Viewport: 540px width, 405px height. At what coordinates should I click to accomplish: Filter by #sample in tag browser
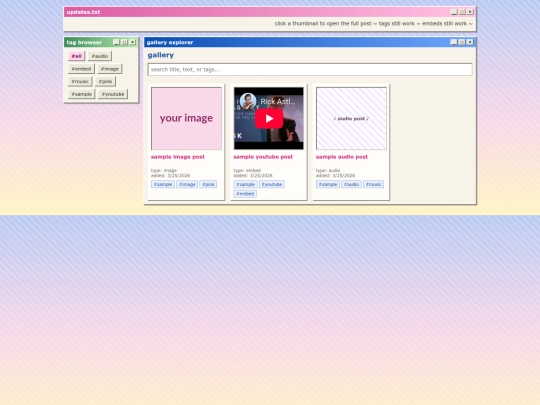(x=82, y=94)
